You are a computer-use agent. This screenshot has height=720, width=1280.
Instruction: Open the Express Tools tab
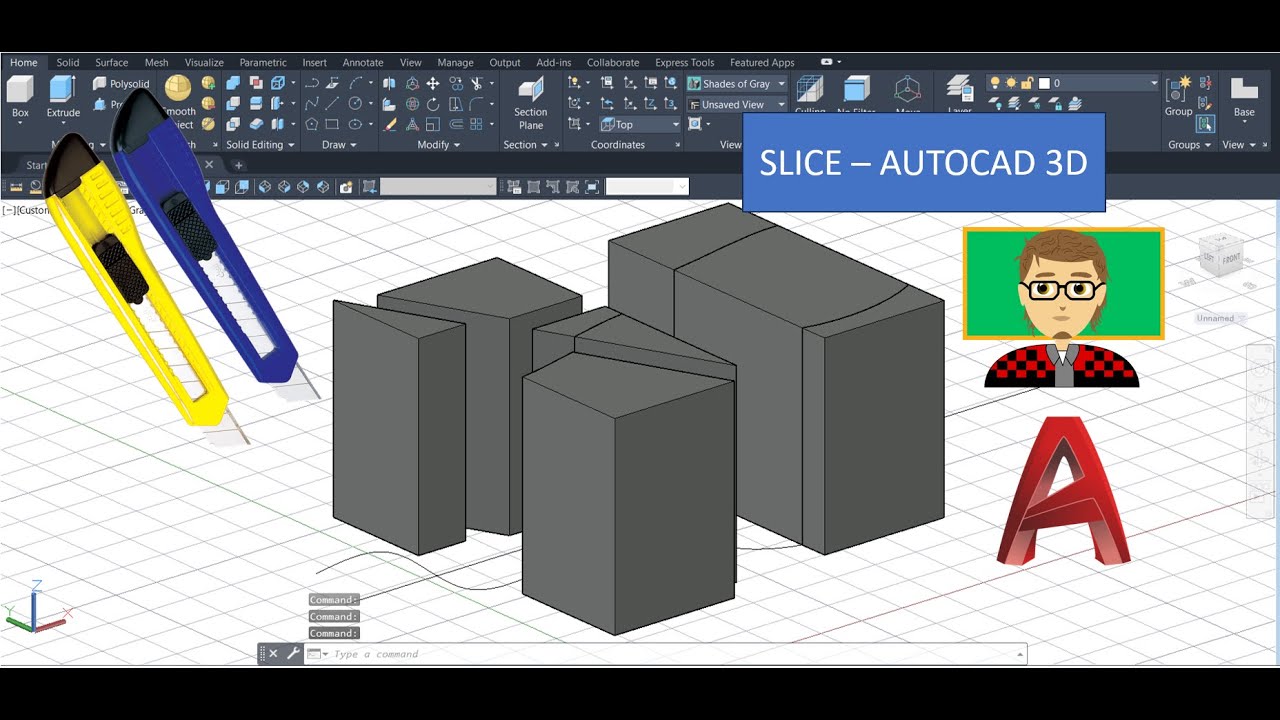[685, 62]
